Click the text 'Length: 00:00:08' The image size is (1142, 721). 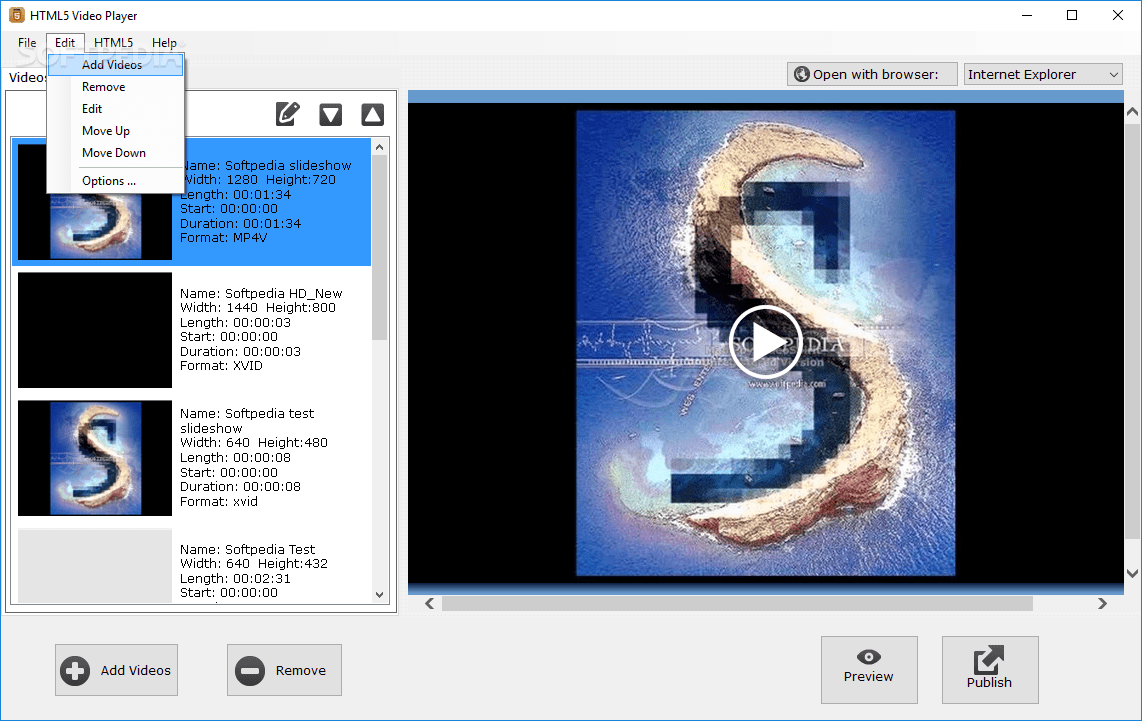(235, 457)
